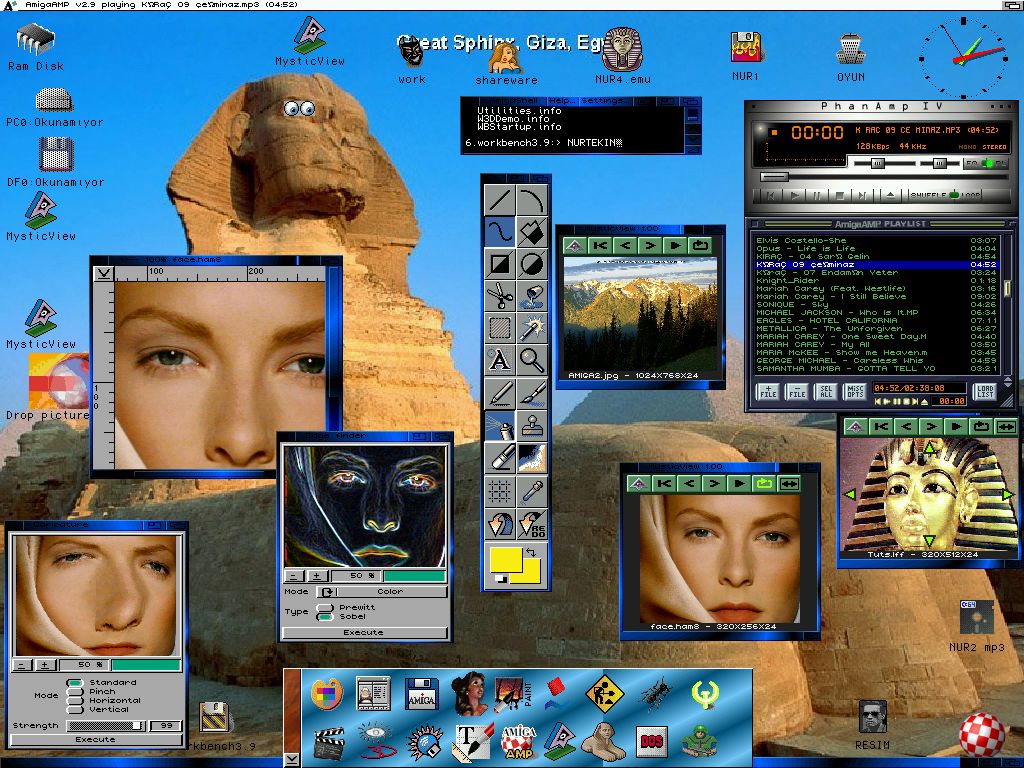Click the Strength value field showing 99

click(x=166, y=726)
